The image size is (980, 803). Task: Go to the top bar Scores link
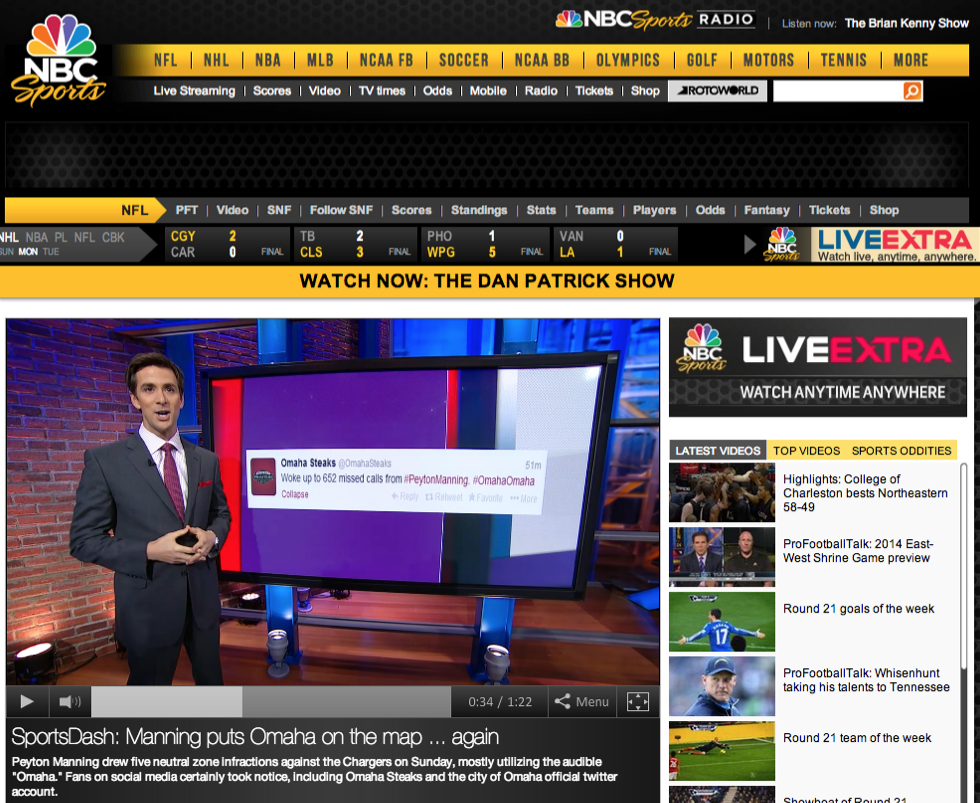[272, 91]
